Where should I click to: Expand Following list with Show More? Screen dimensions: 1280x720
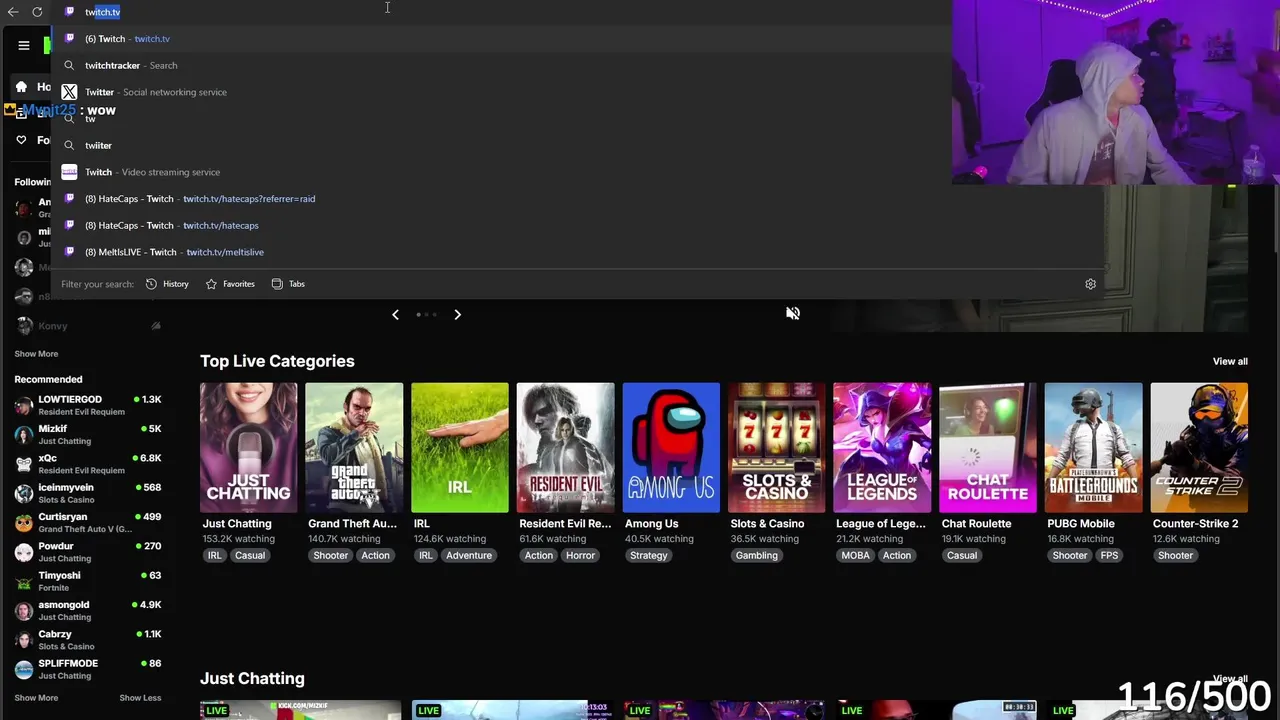click(x=36, y=354)
